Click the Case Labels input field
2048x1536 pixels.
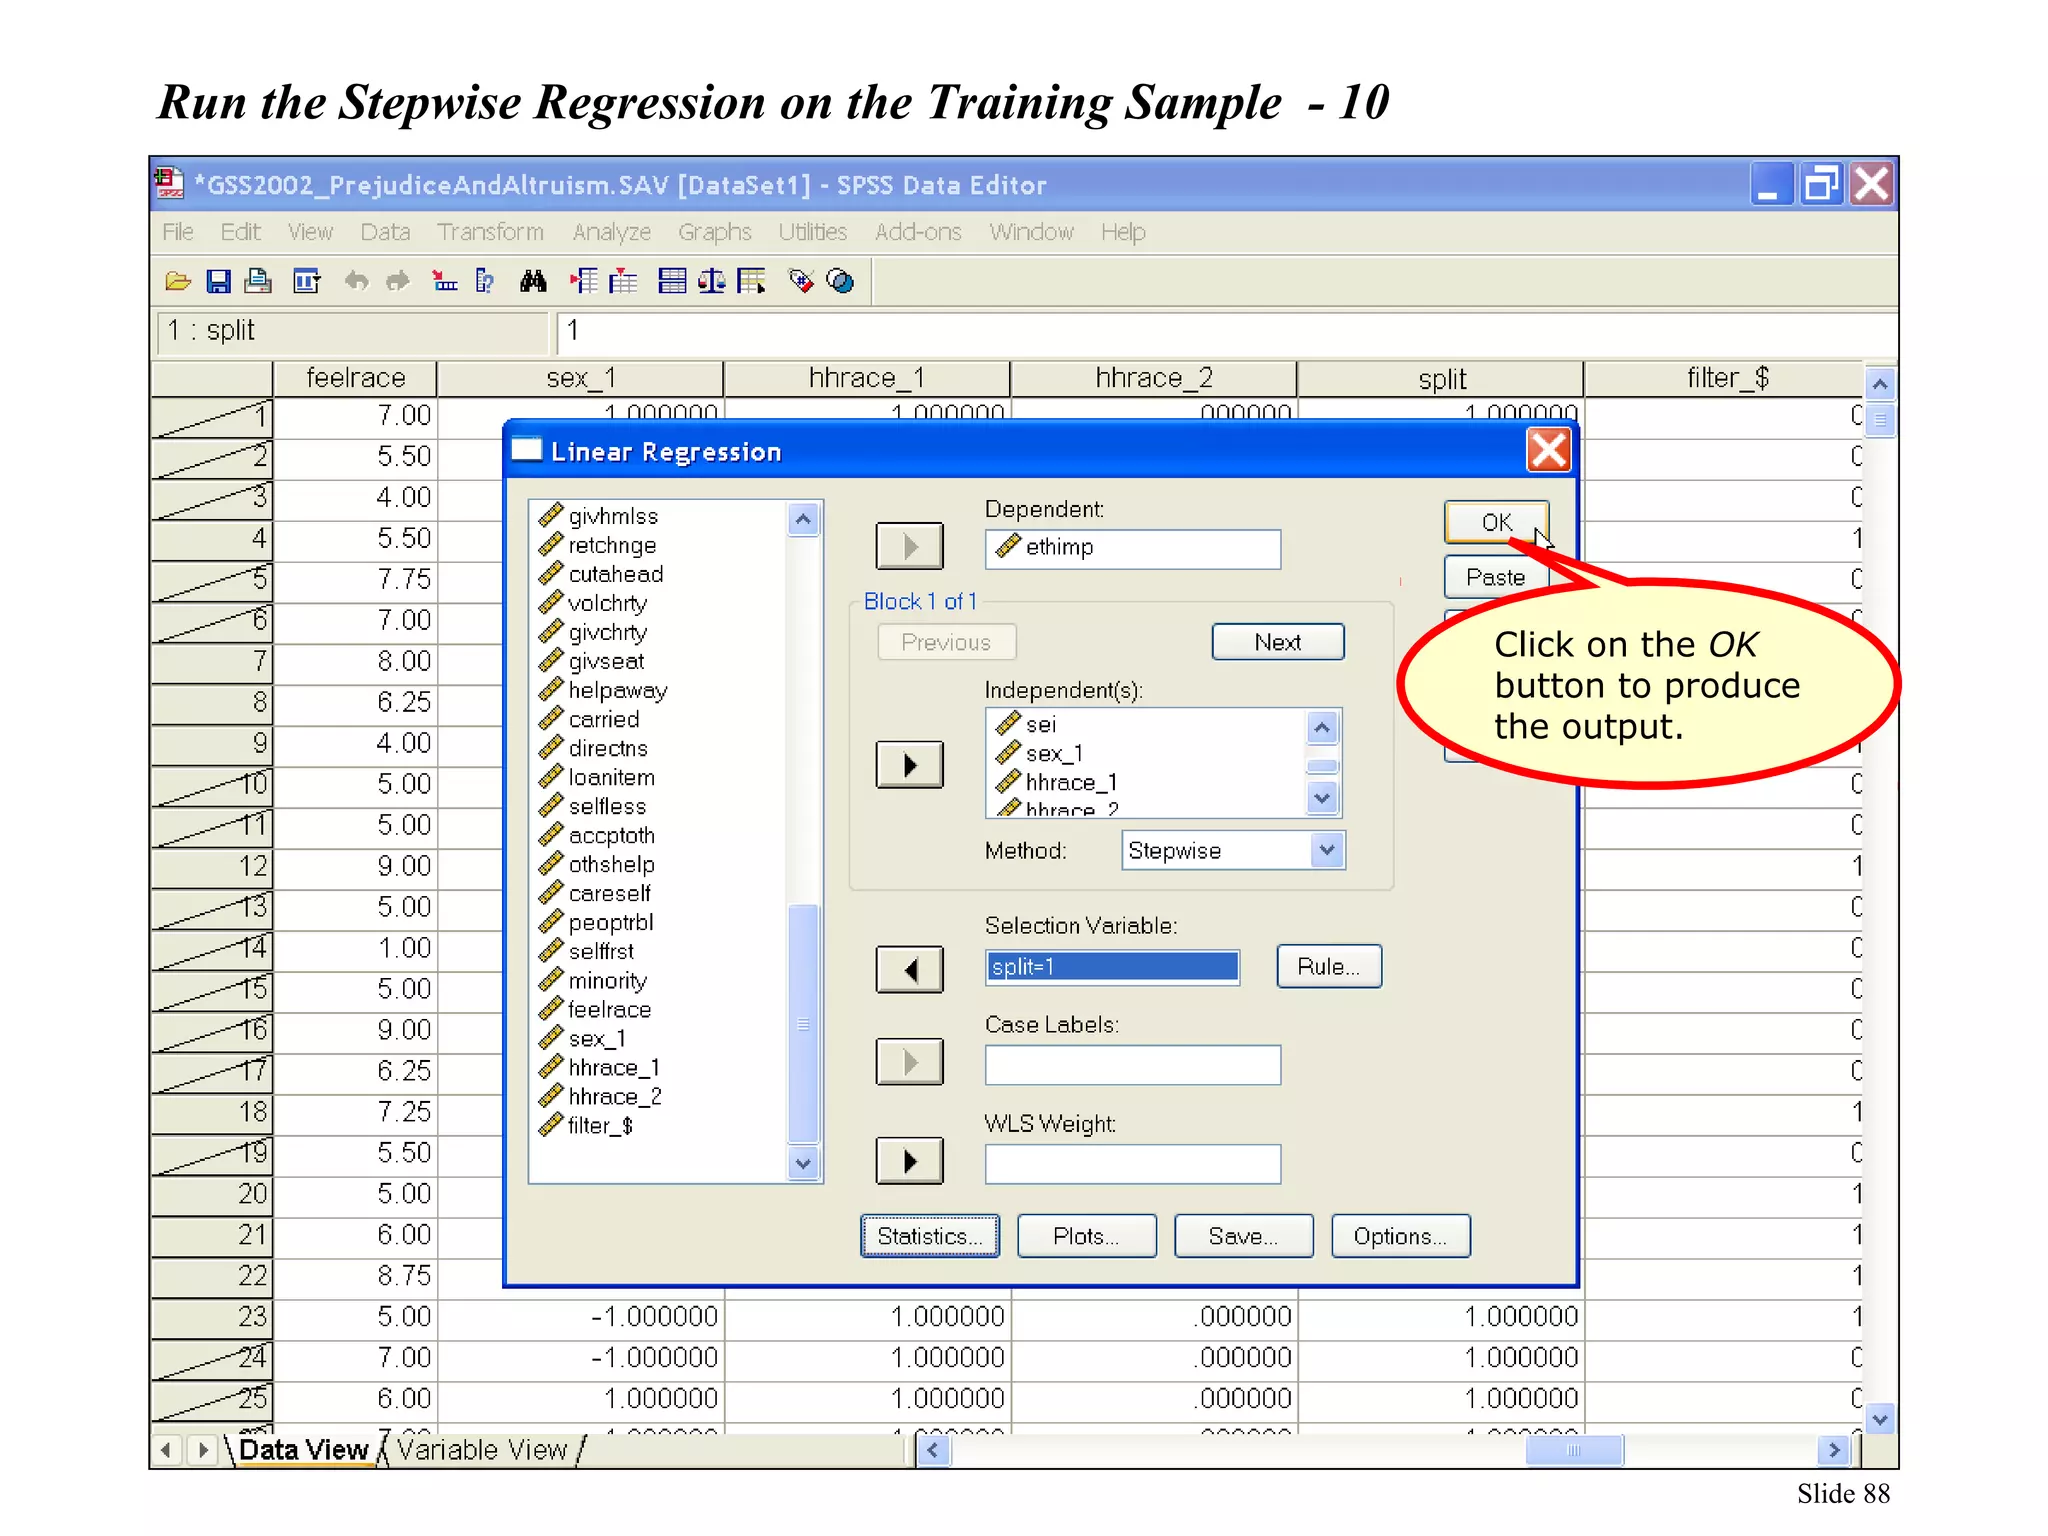pyautogui.click(x=1133, y=1065)
